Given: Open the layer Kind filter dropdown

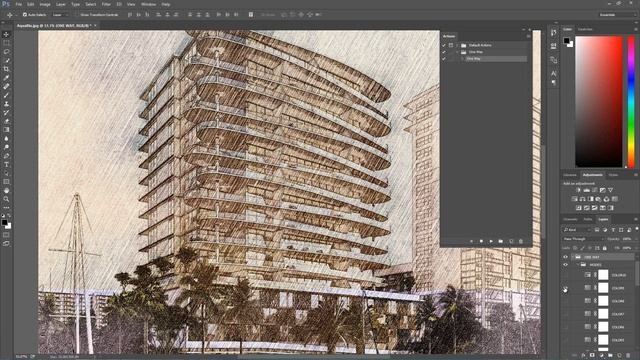Looking at the screenshot, I should (x=577, y=230).
